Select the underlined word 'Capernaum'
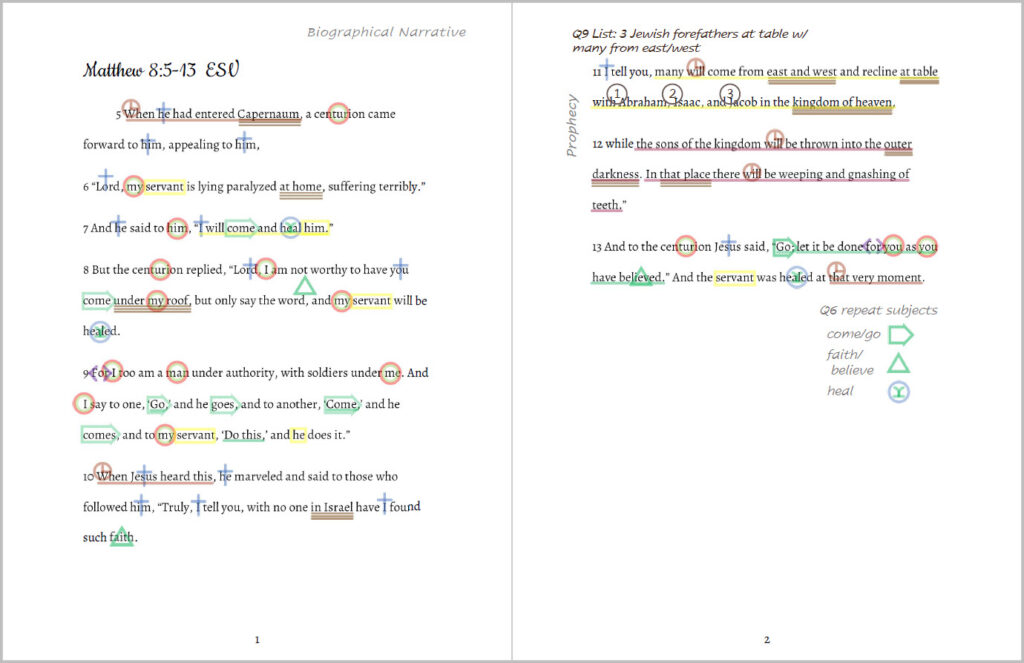 pos(268,114)
